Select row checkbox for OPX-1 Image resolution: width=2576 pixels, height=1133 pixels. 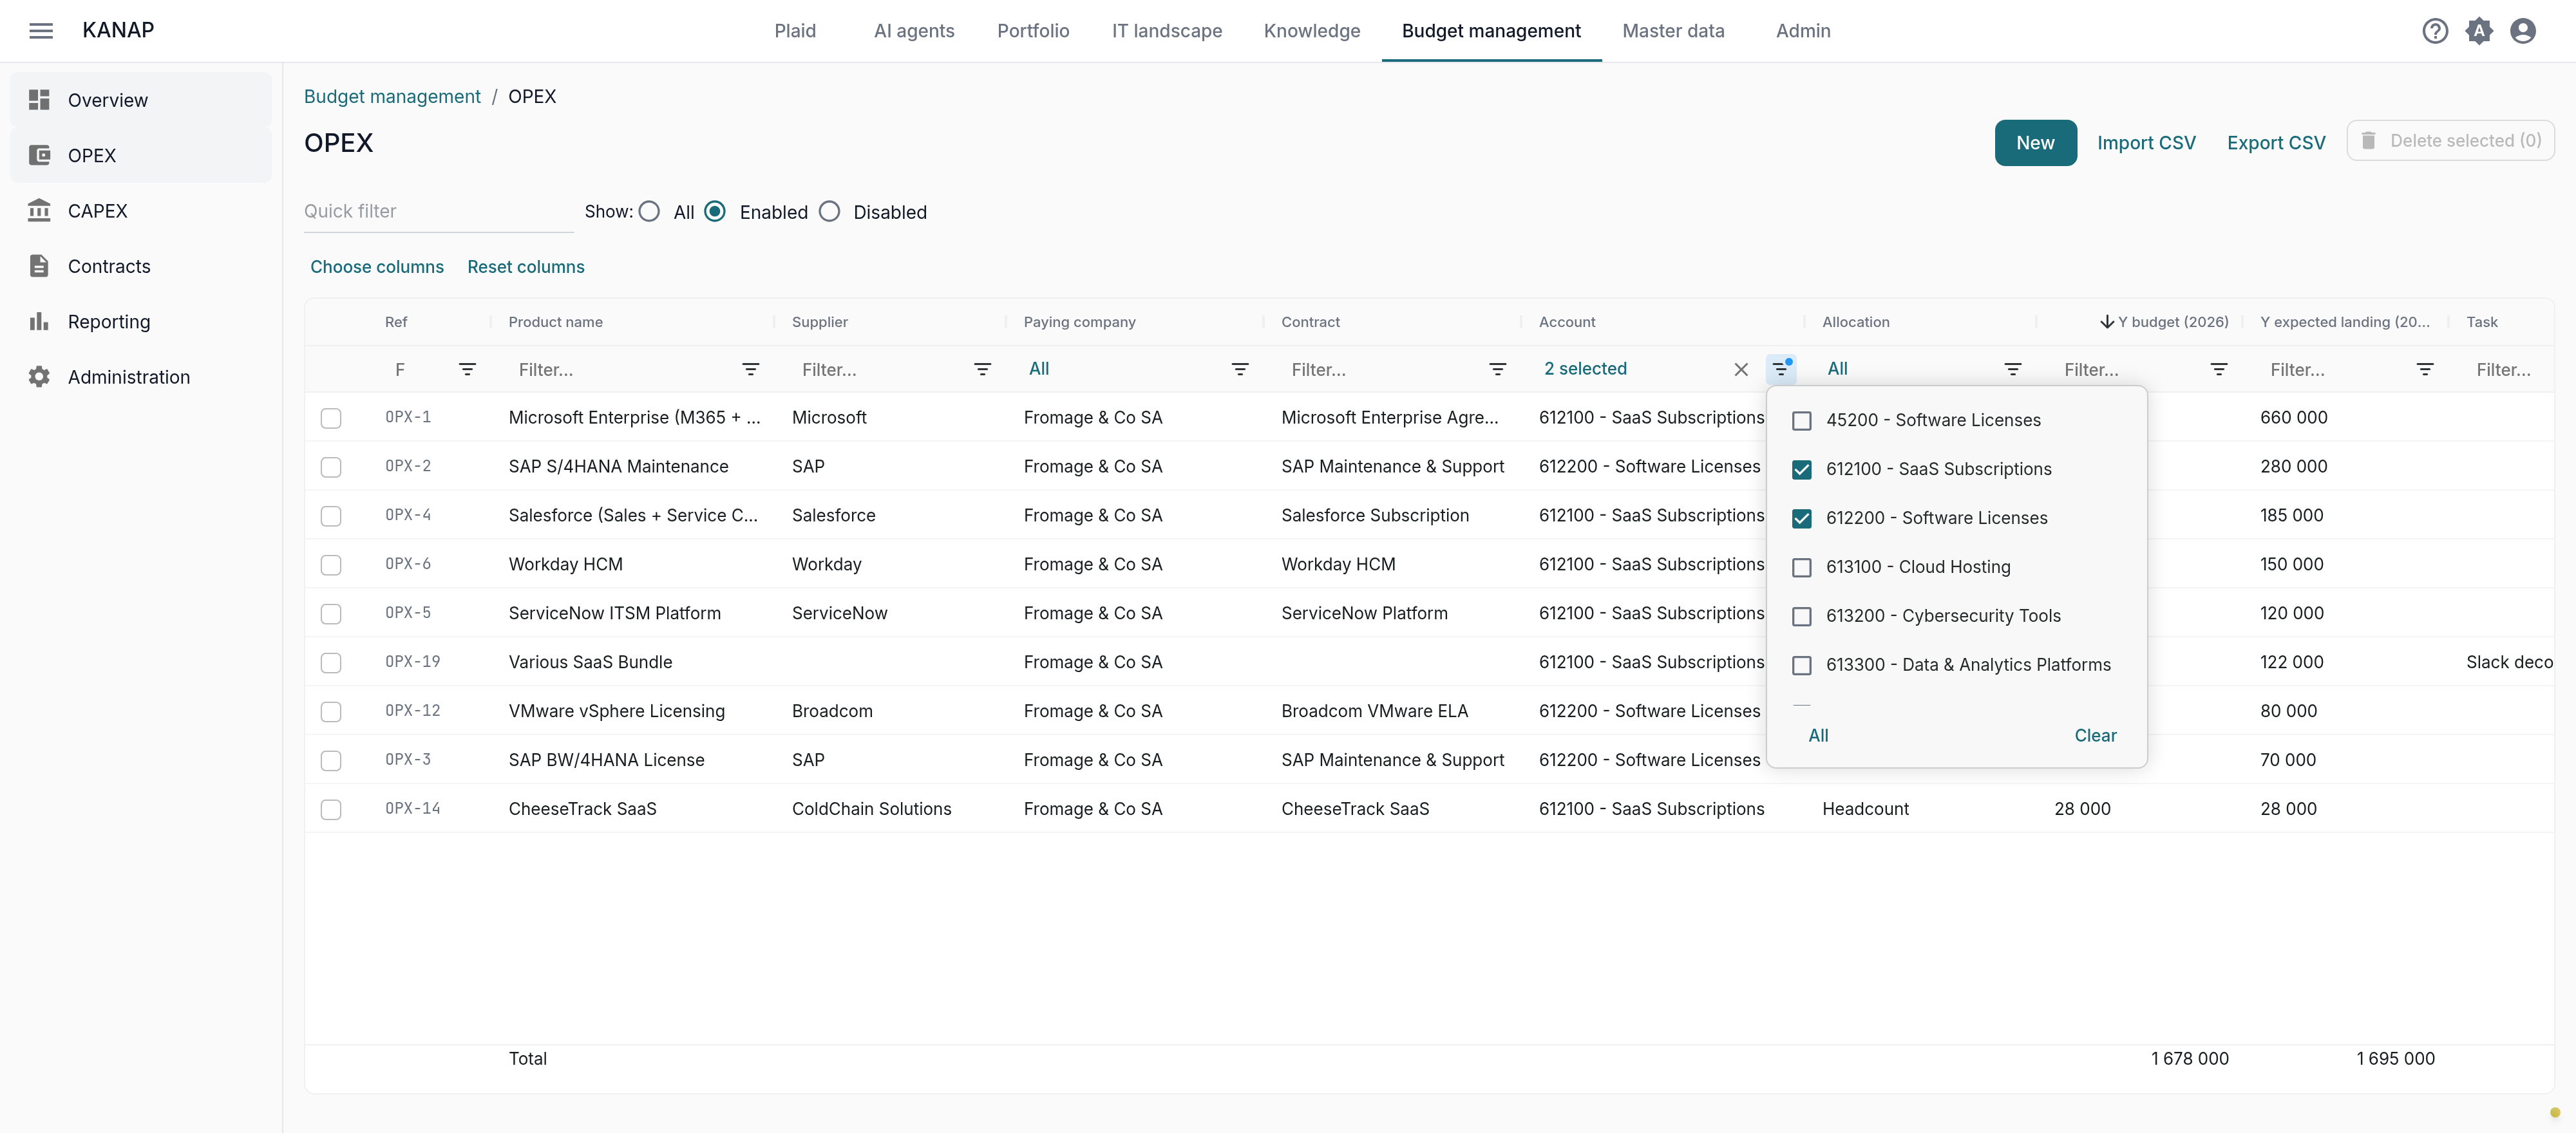coord(331,418)
